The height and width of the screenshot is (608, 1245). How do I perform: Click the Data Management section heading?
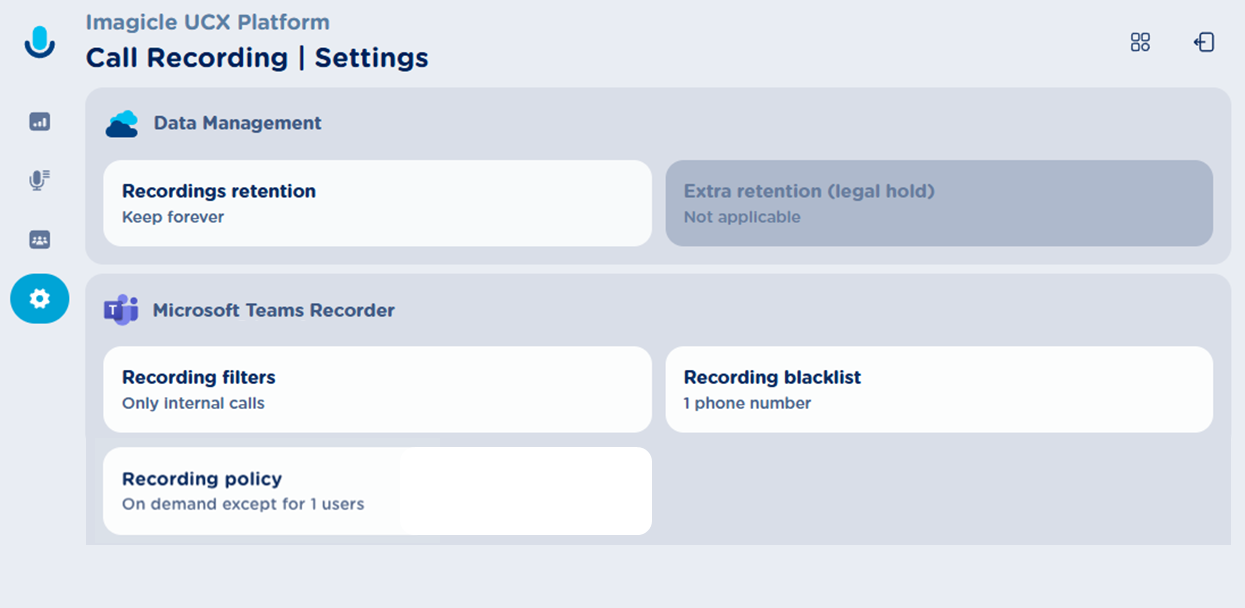[x=237, y=123]
